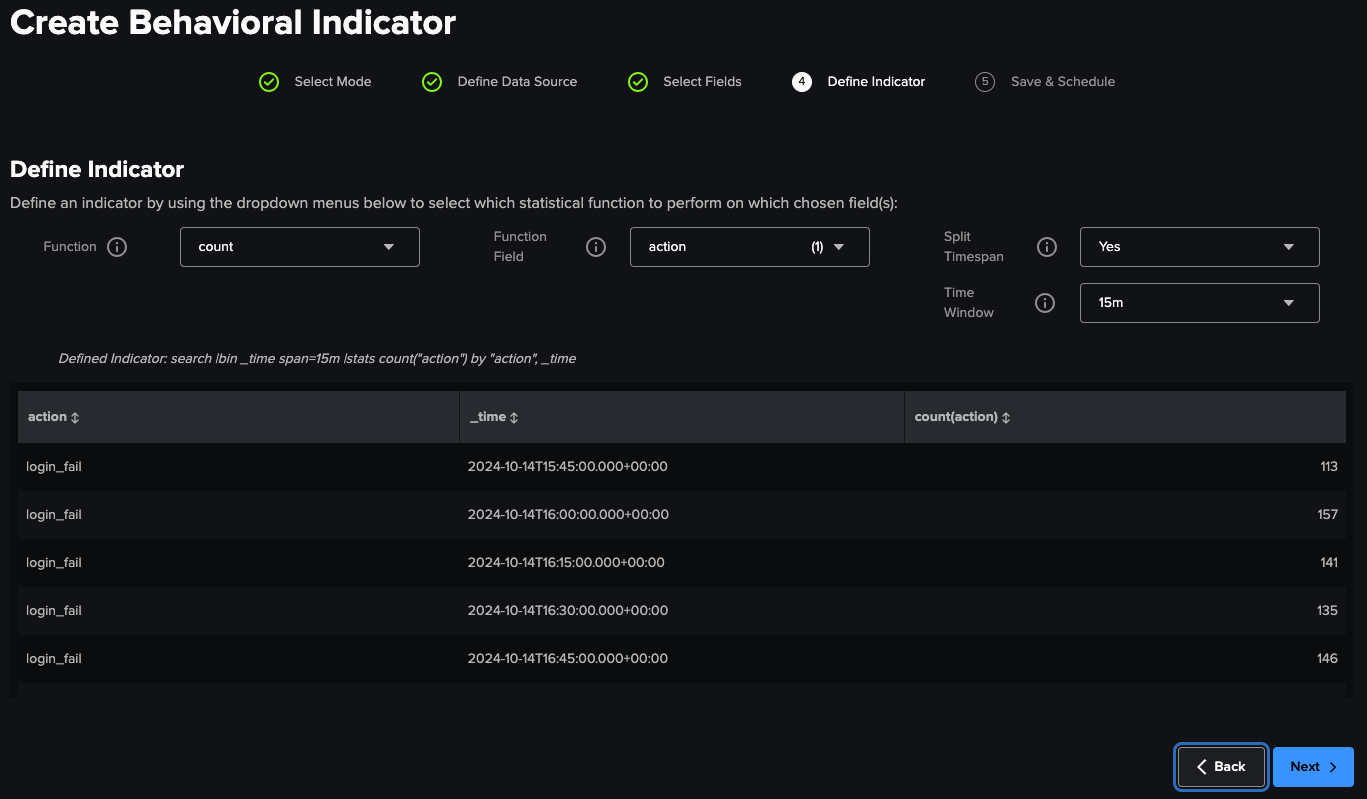Sort table by count(action) column
Viewport: 1367px width, 799px height.
pos(962,417)
